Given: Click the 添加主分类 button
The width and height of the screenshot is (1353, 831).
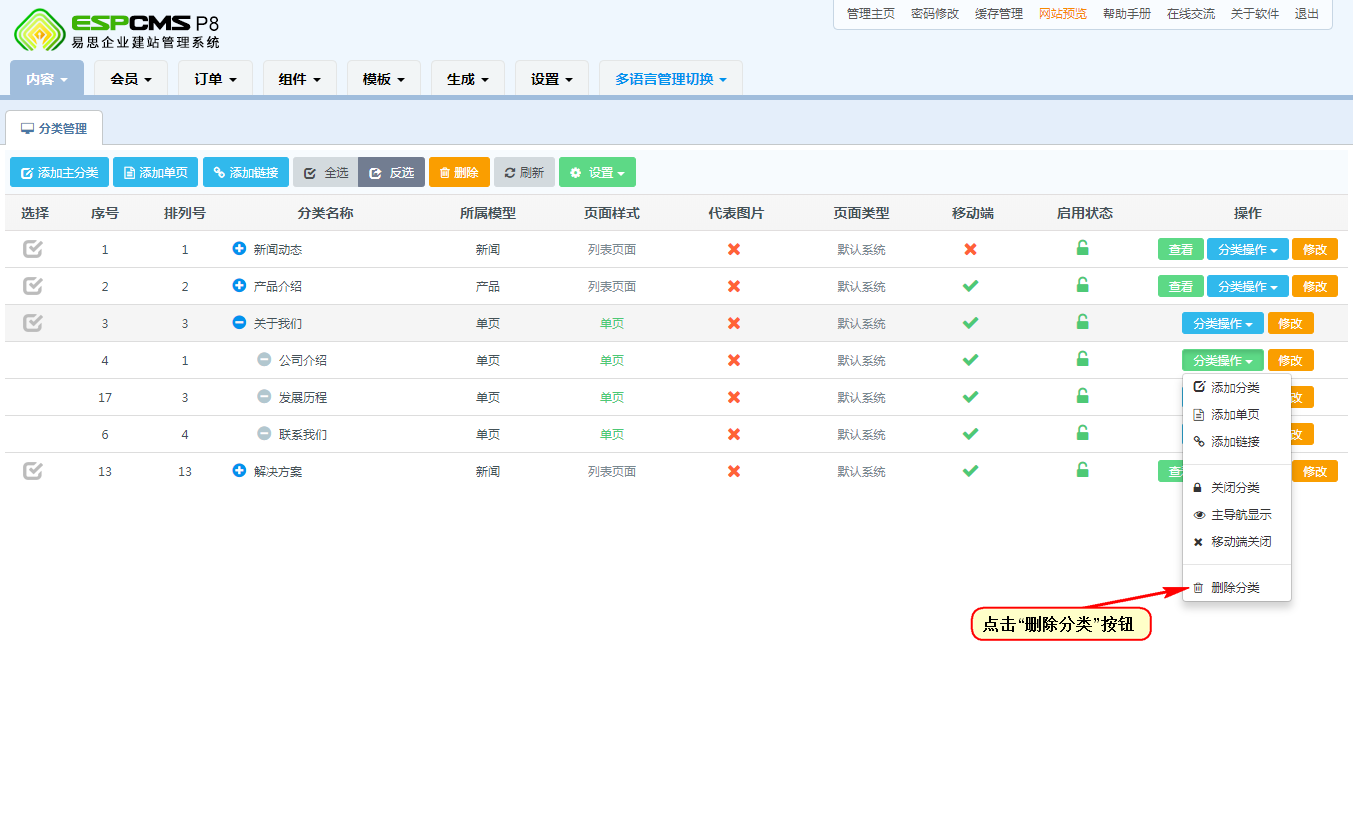Looking at the screenshot, I should (59, 172).
